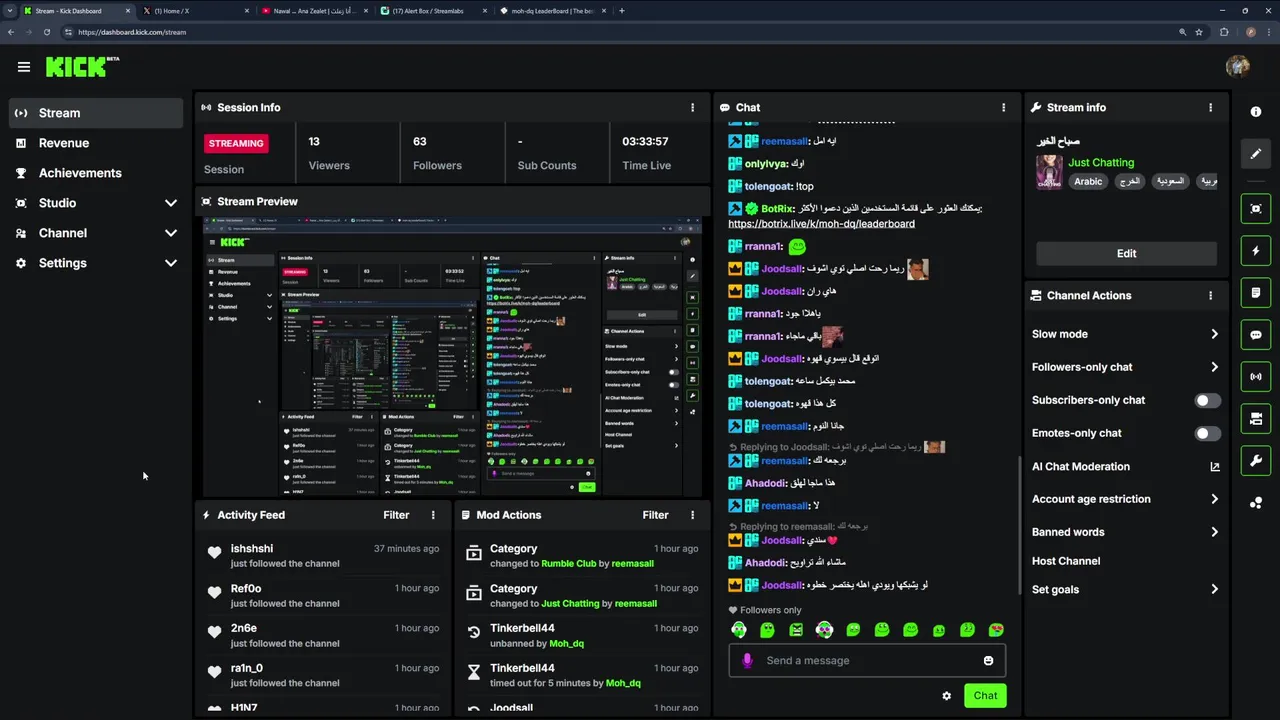Click the Just Chatting category thumbnail
The height and width of the screenshot is (720, 1280).
click(1049, 172)
